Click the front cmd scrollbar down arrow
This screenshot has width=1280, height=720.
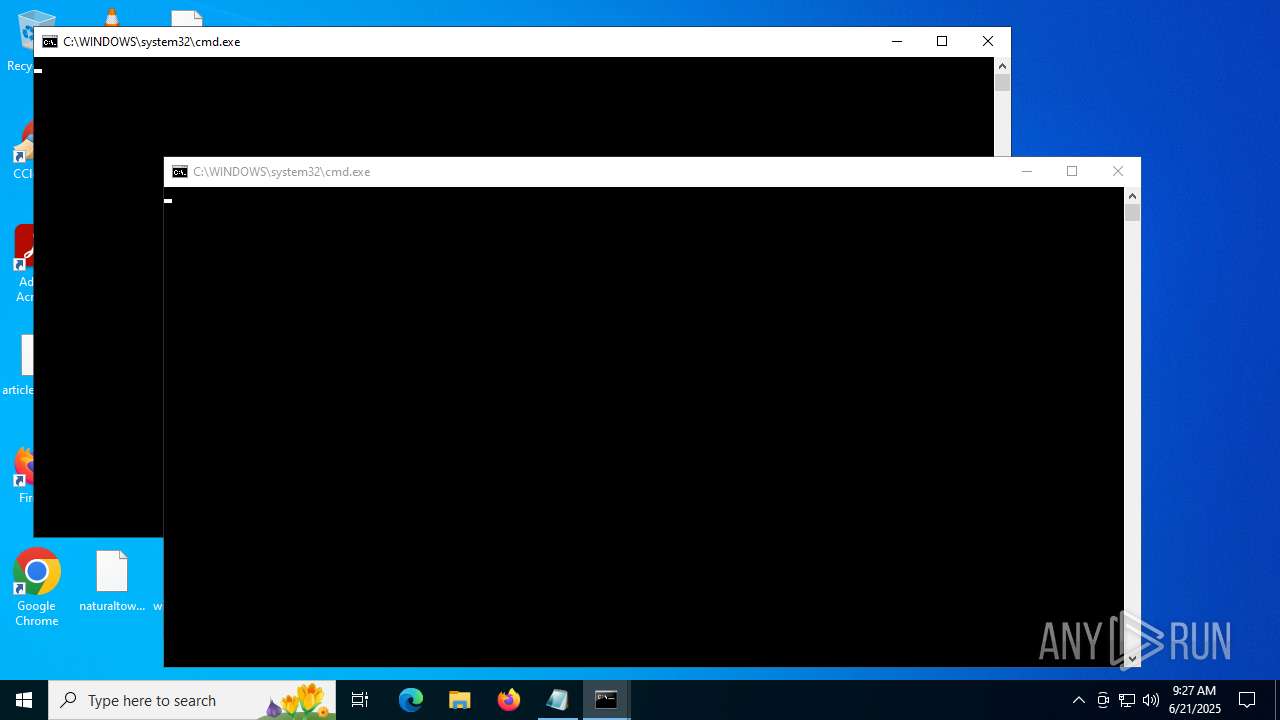(1132, 659)
